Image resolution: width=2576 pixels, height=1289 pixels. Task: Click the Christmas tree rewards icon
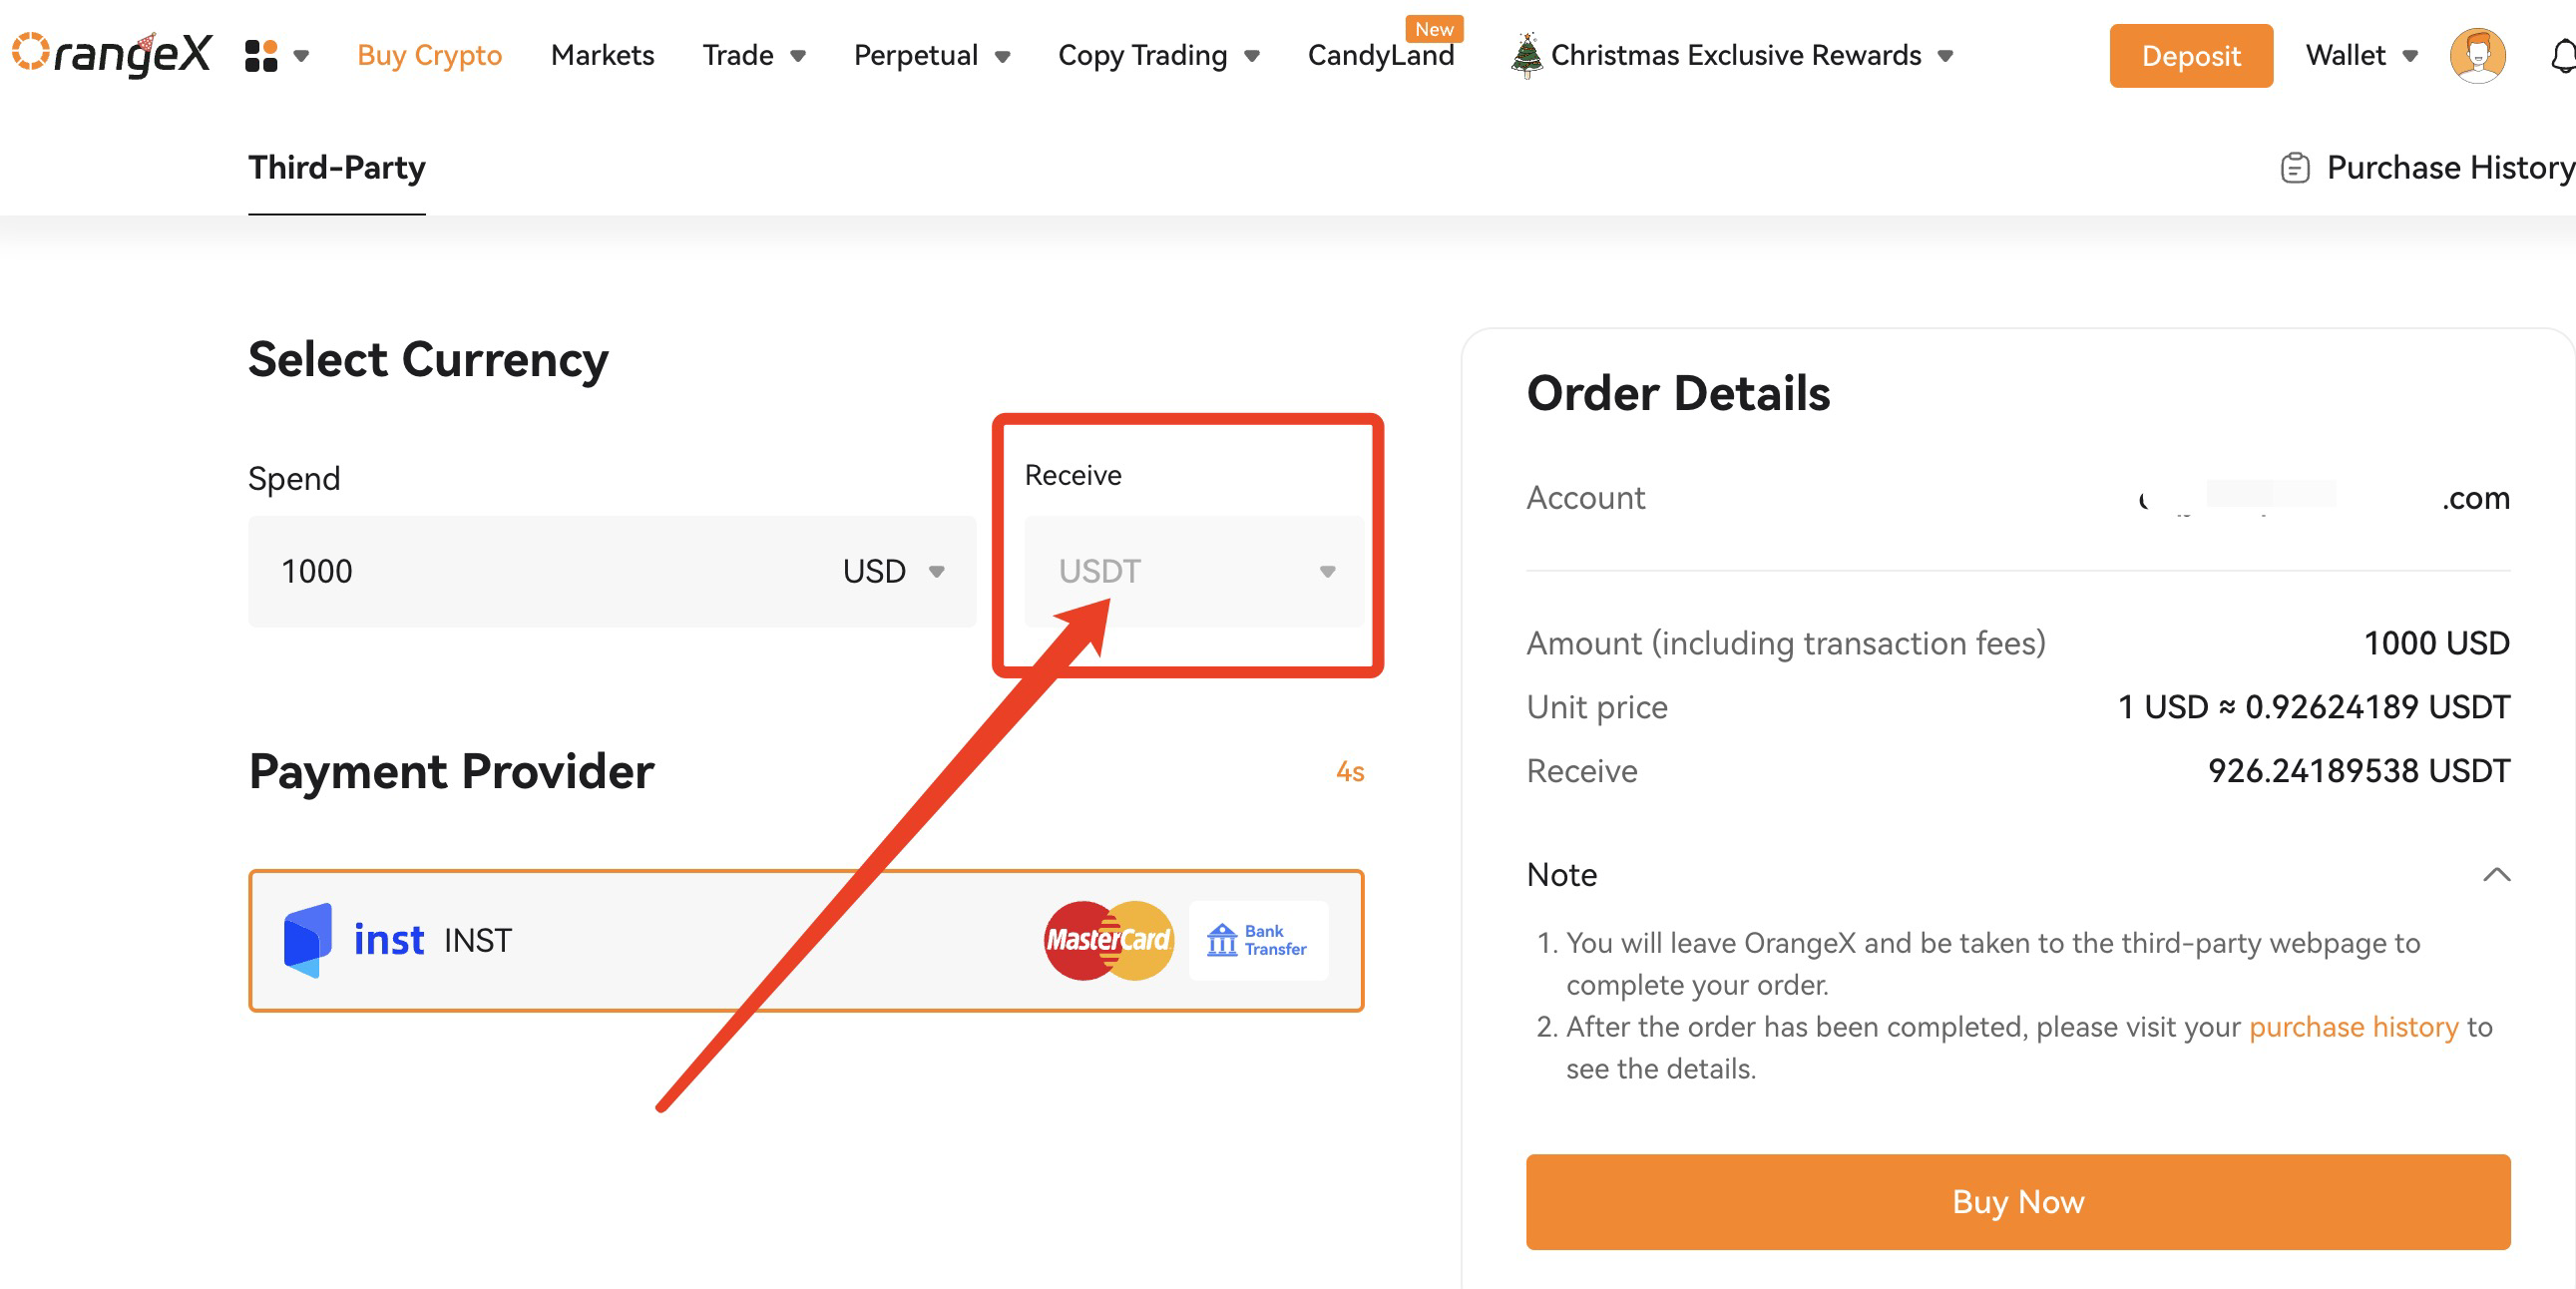[1525, 55]
